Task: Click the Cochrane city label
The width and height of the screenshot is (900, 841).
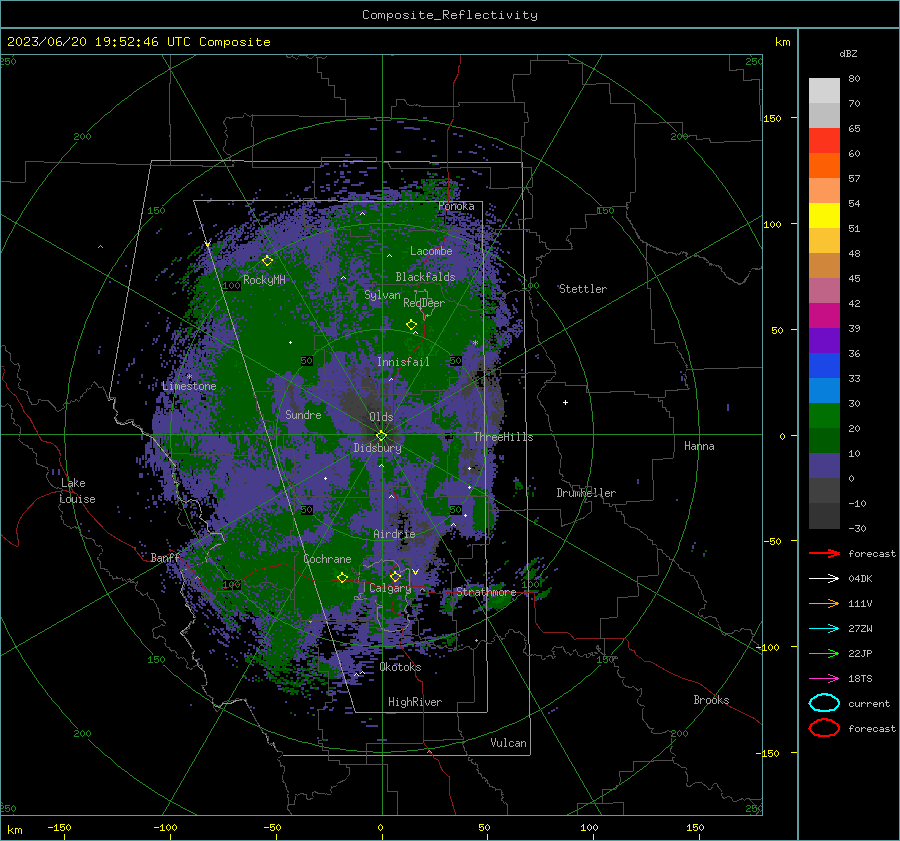Action: (327, 559)
